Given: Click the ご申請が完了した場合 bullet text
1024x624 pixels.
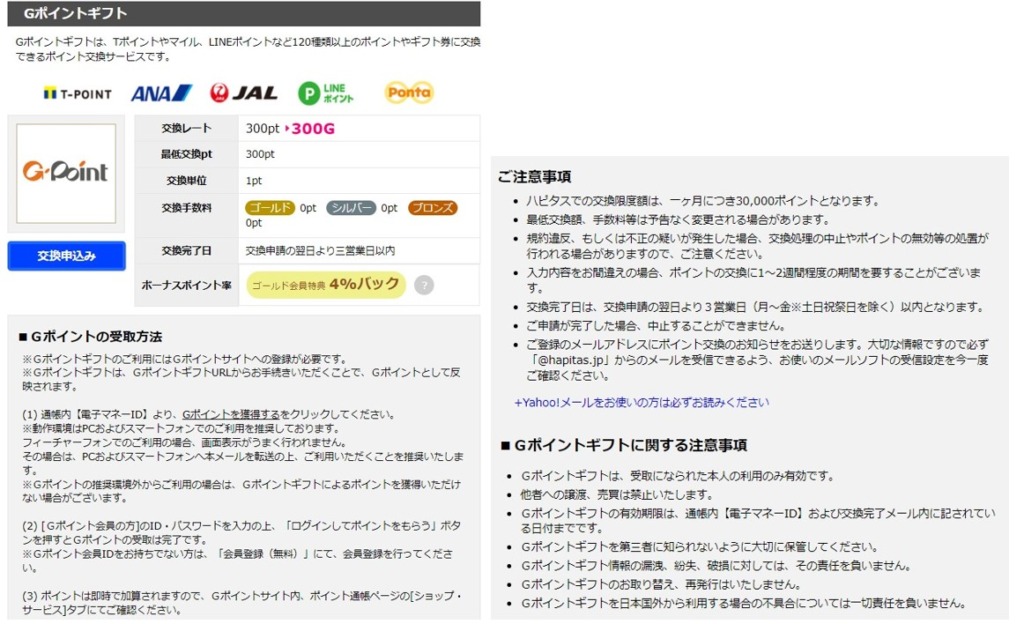Looking at the screenshot, I should (x=656, y=326).
